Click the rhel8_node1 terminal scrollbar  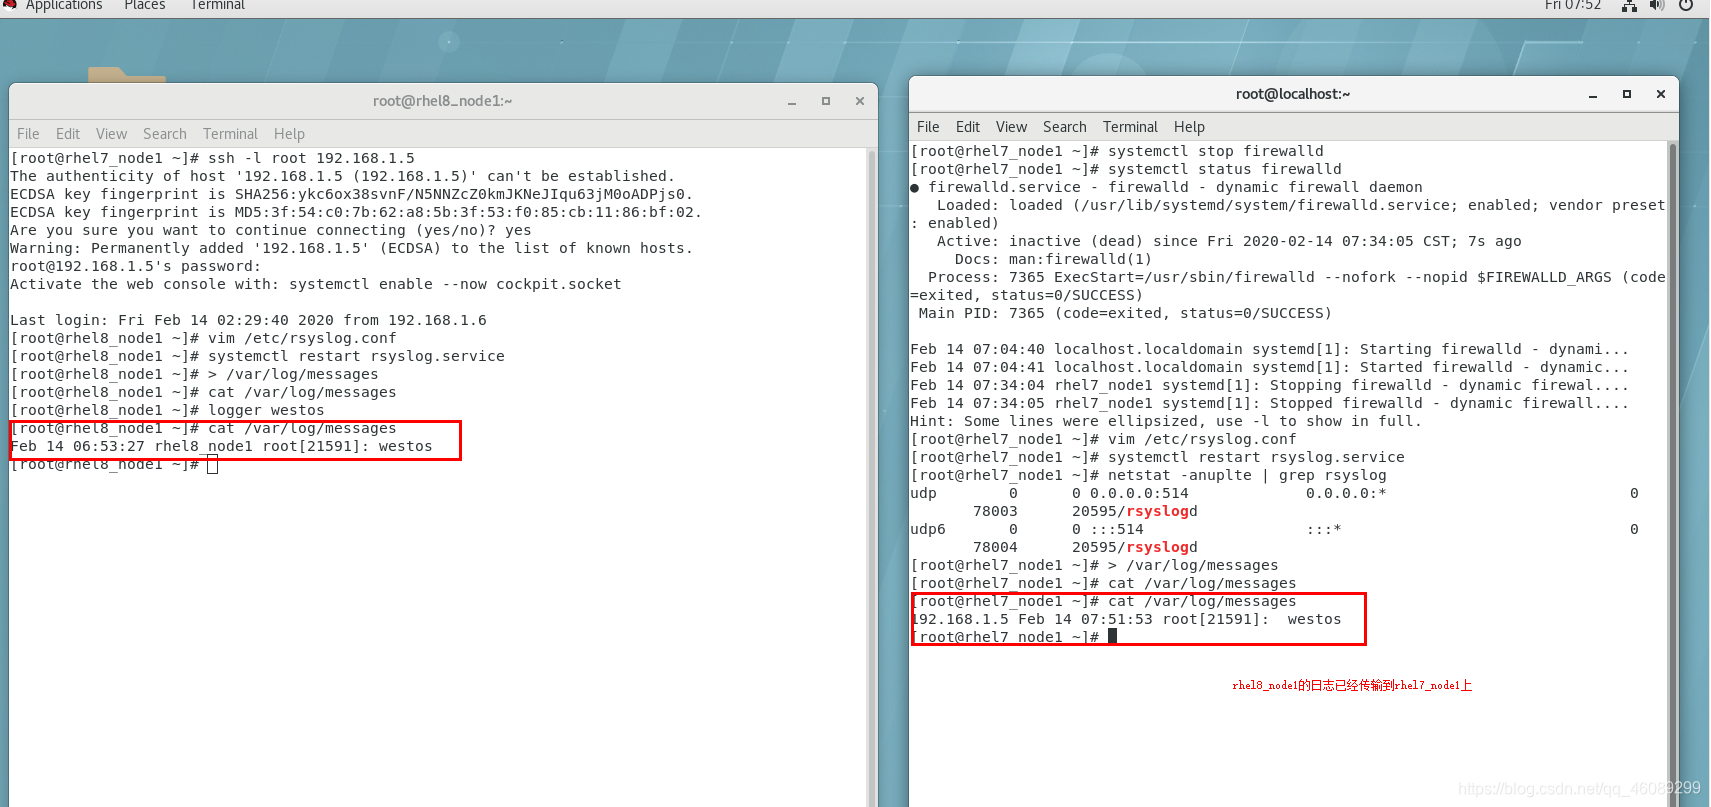871,477
